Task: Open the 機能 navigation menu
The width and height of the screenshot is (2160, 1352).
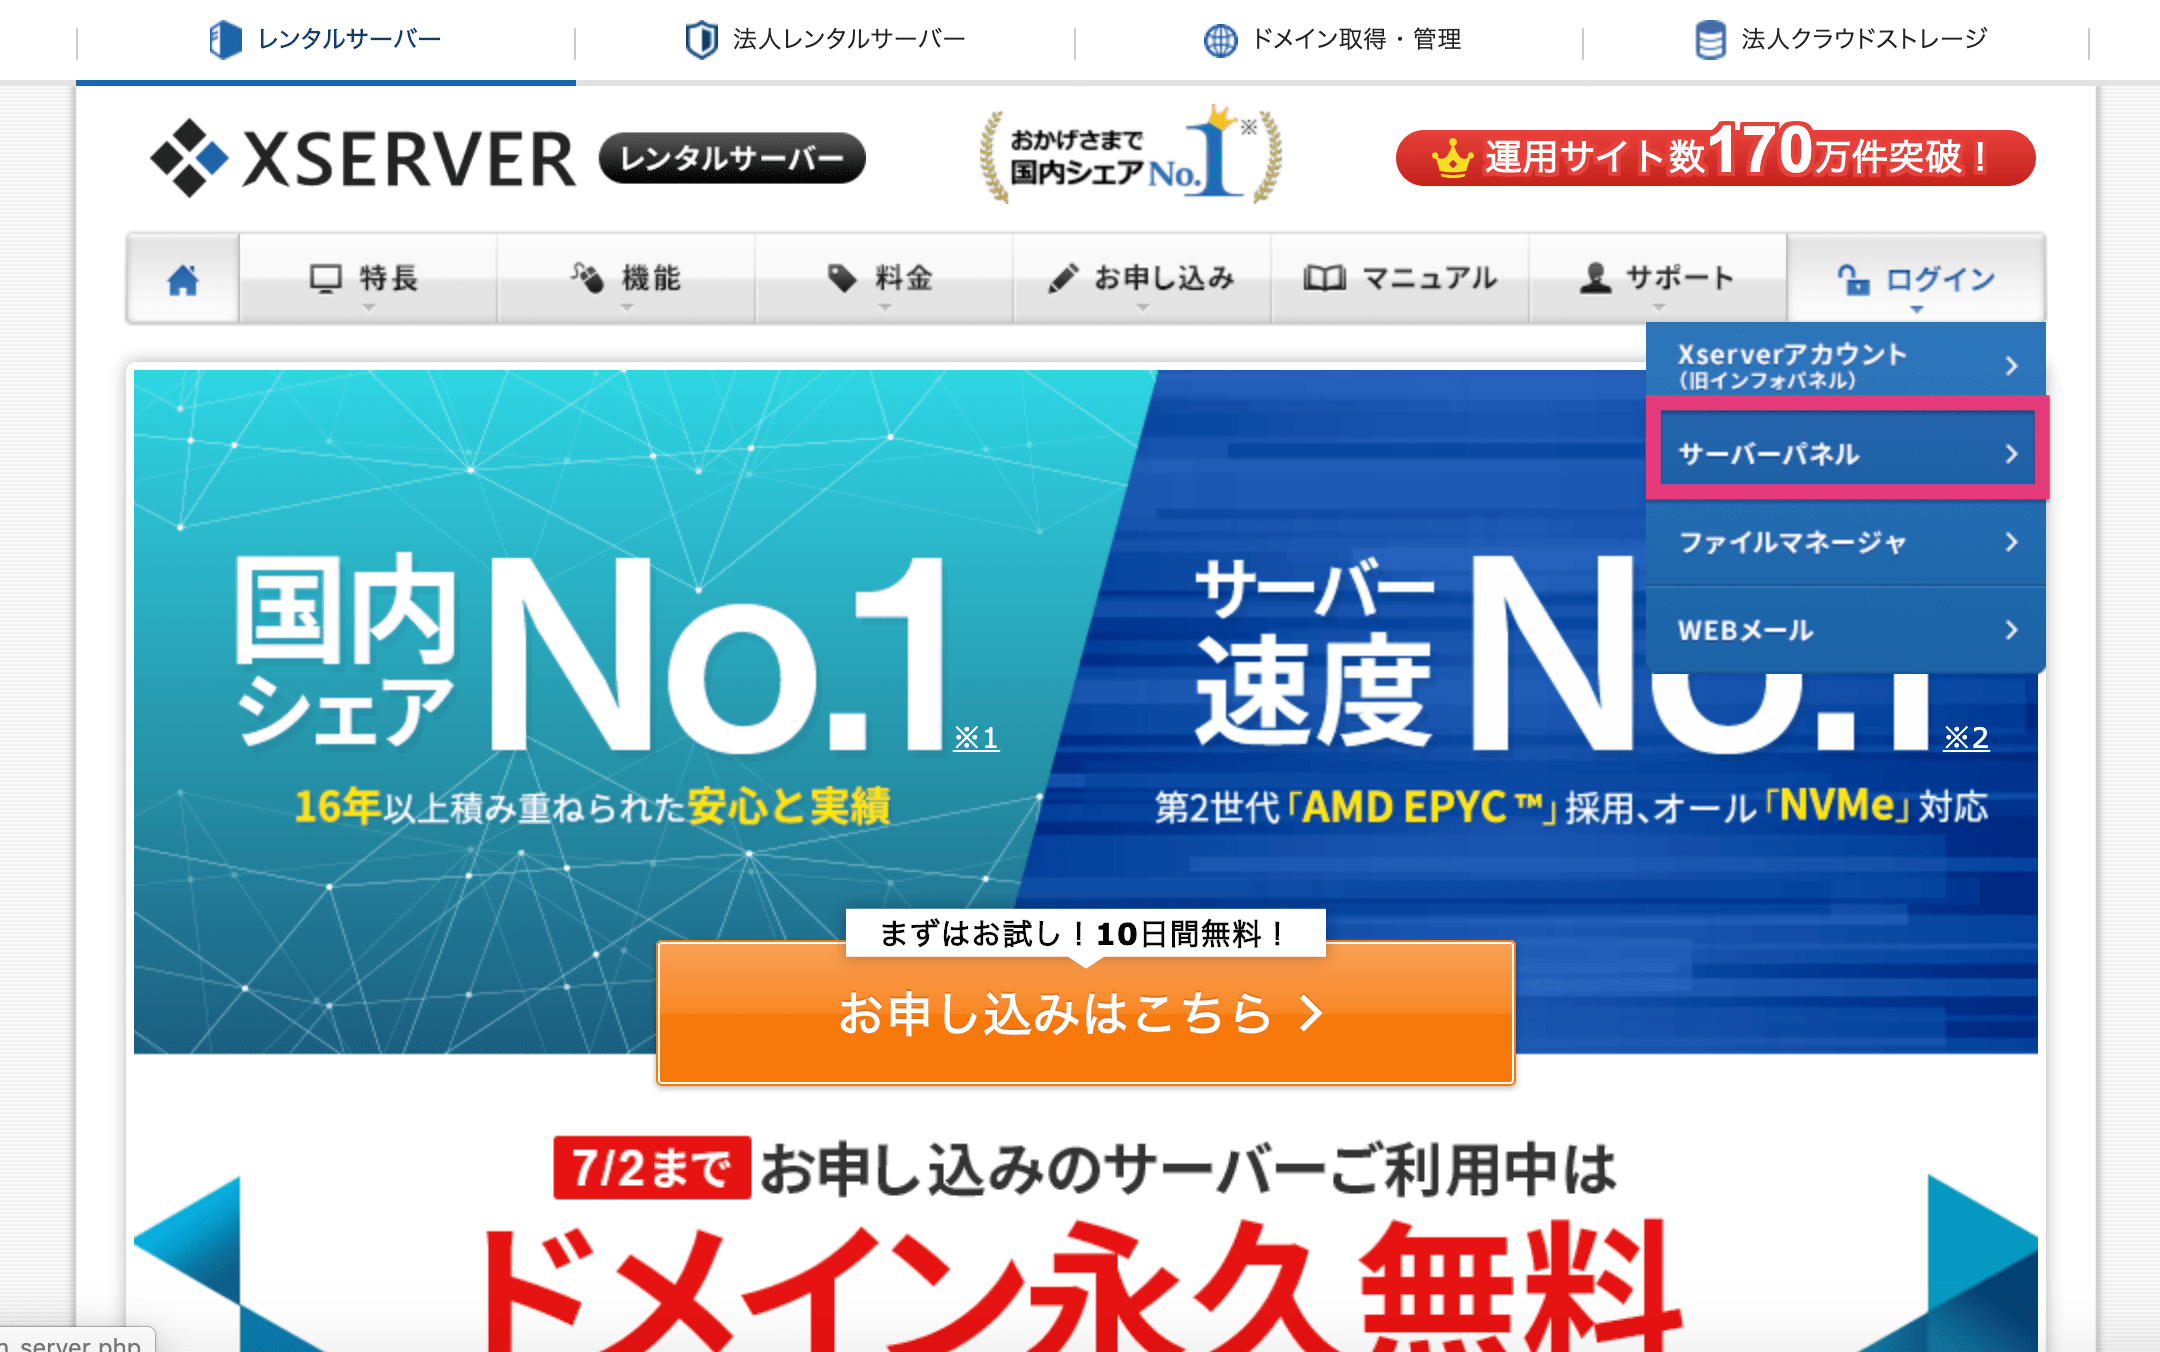Action: pos(626,279)
